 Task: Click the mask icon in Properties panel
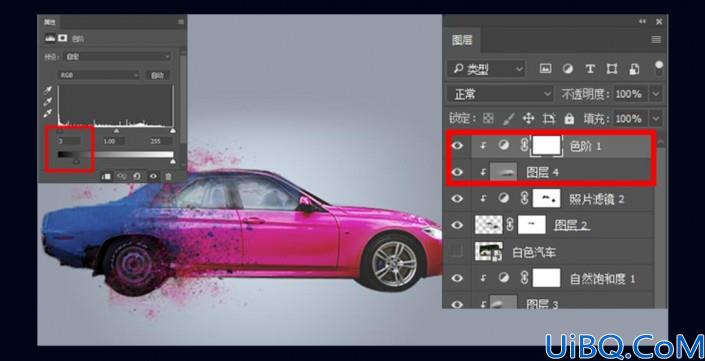pyautogui.click(x=62, y=38)
